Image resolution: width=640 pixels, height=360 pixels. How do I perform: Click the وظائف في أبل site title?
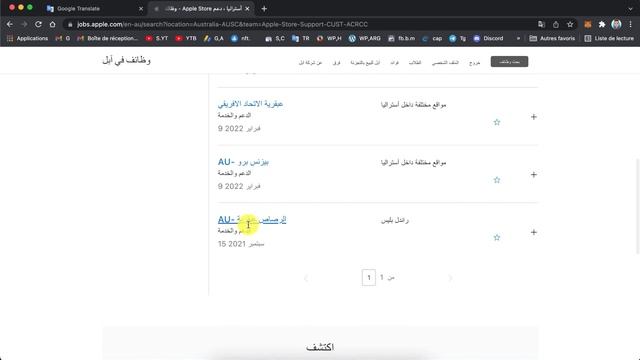[127, 60]
